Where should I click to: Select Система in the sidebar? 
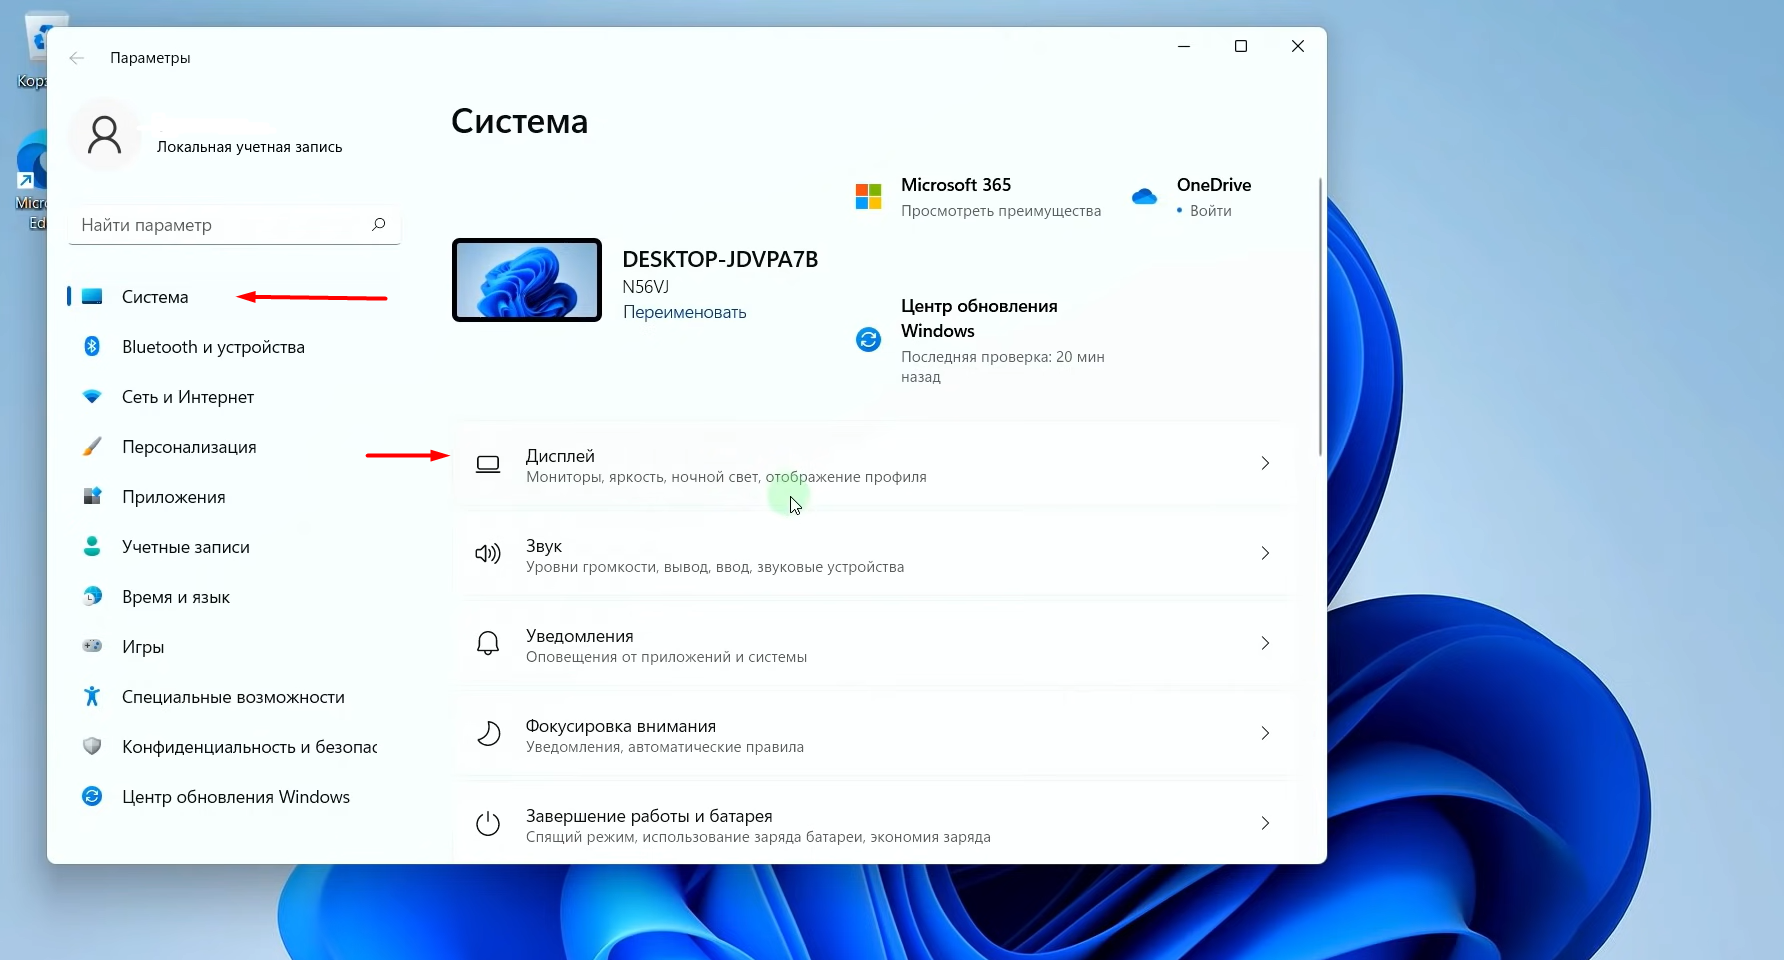[155, 296]
